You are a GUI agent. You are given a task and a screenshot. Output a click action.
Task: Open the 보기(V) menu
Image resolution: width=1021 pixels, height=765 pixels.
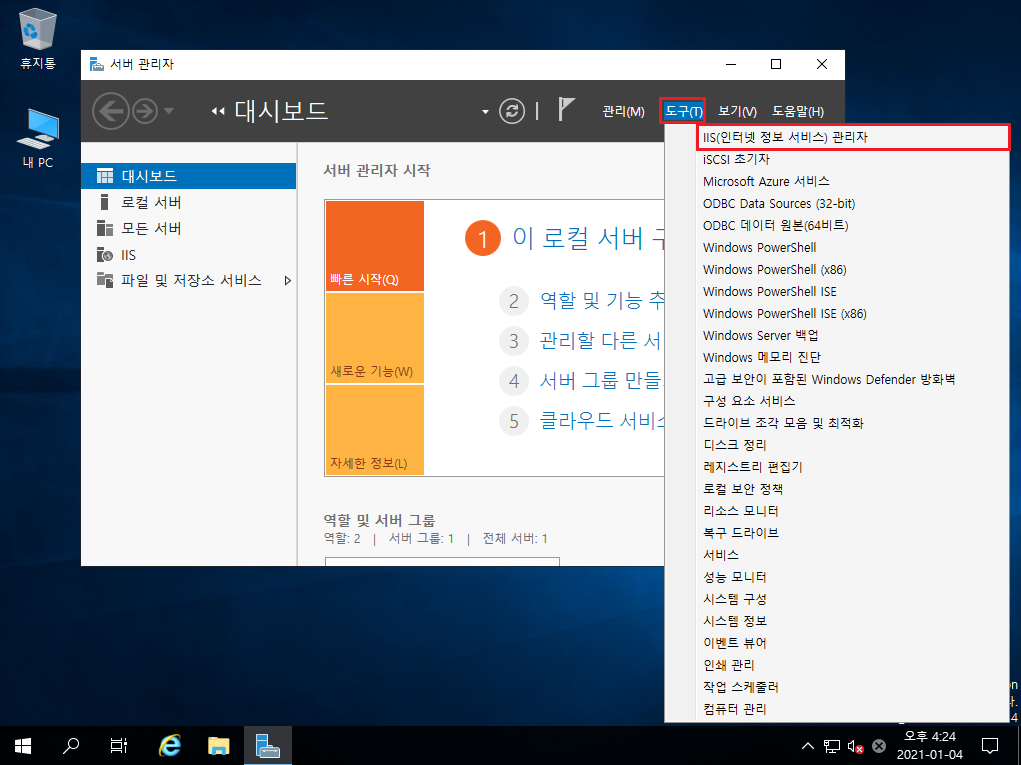(737, 112)
